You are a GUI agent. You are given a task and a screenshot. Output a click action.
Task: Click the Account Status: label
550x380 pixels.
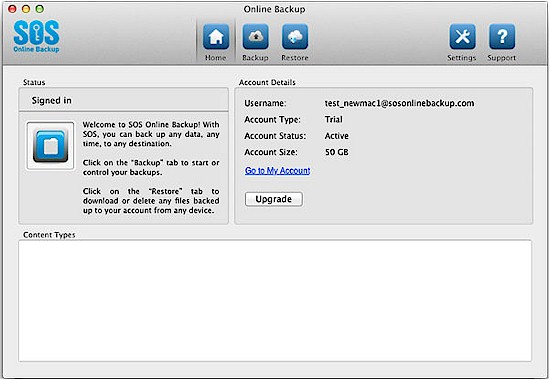pos(275,136)
